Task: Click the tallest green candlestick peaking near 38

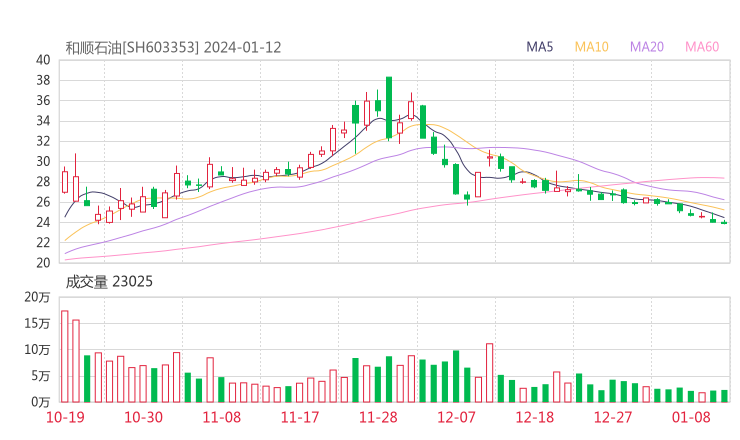Action: click(389, 108)
